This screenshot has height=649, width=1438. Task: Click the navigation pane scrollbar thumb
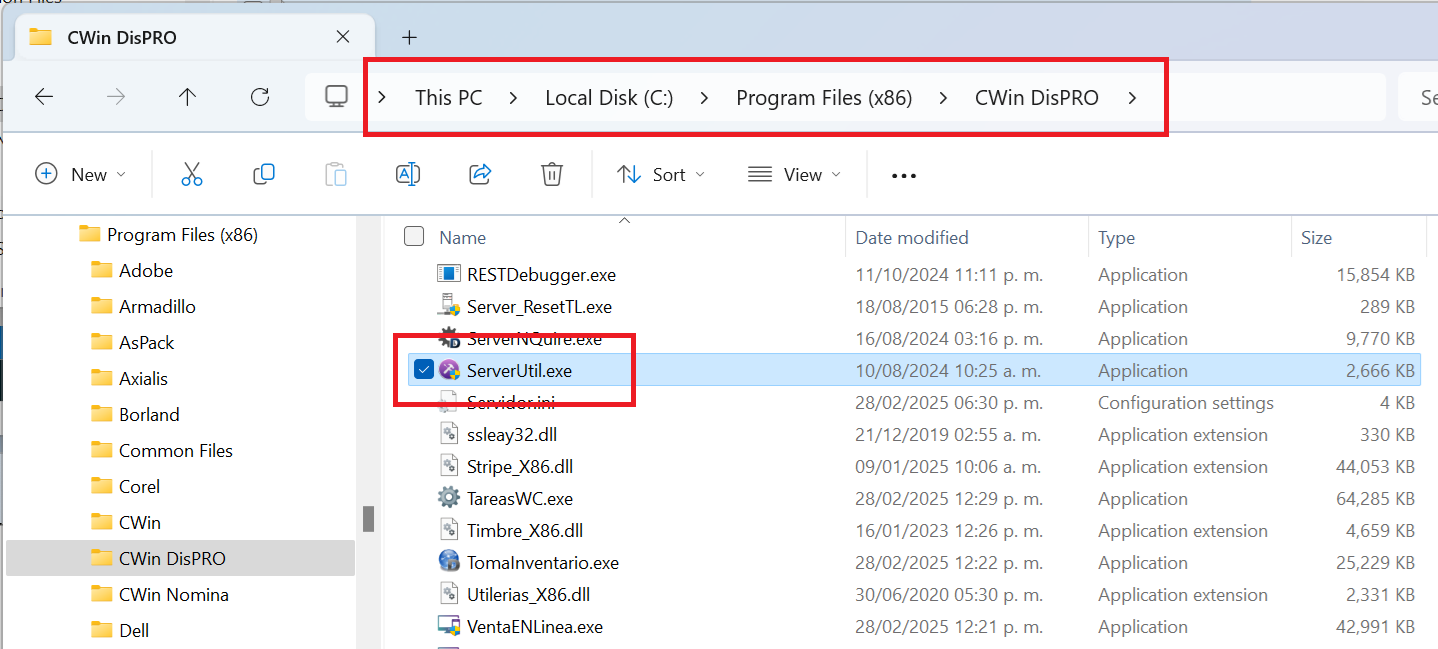(368, 518)
